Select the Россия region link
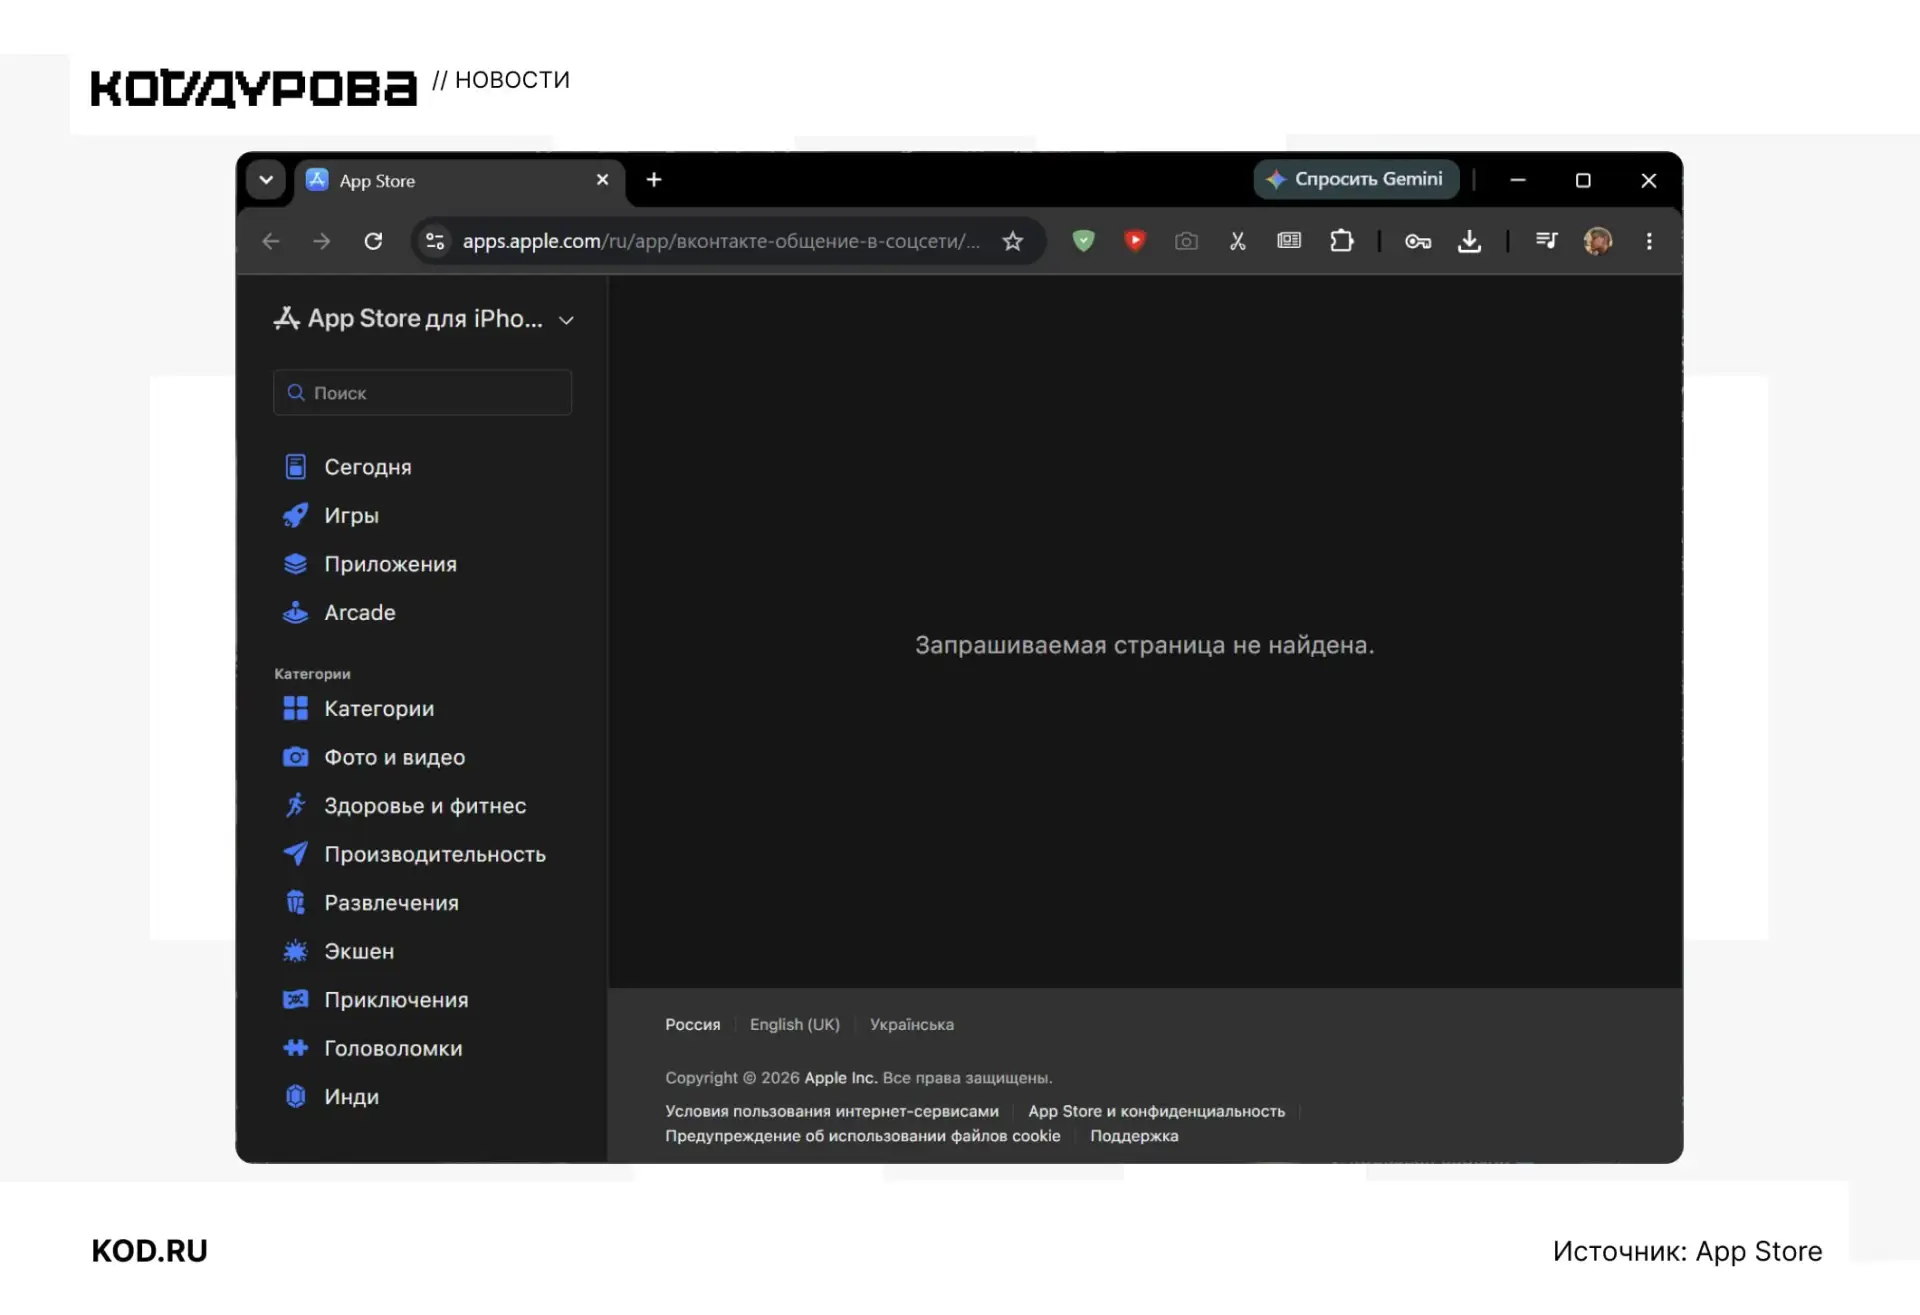 693,1025
